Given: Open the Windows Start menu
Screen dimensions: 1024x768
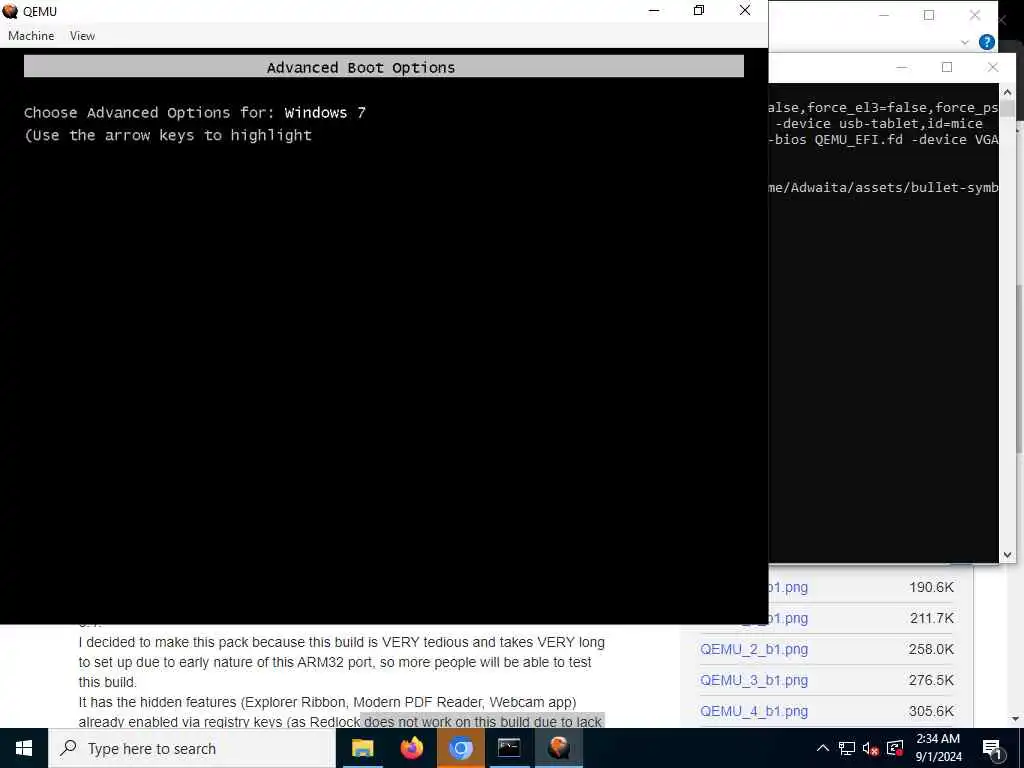Looking at the screenshot, I should tap(24, 748).
